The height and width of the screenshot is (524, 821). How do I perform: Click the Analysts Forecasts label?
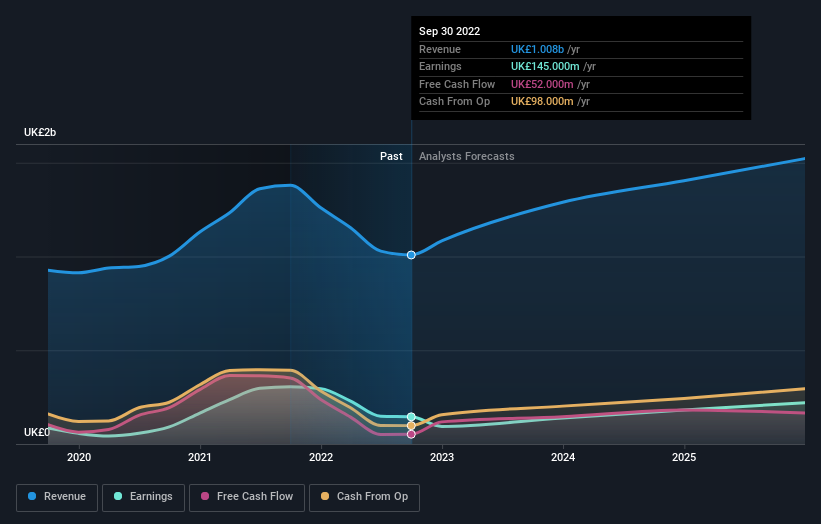[467, 156]
